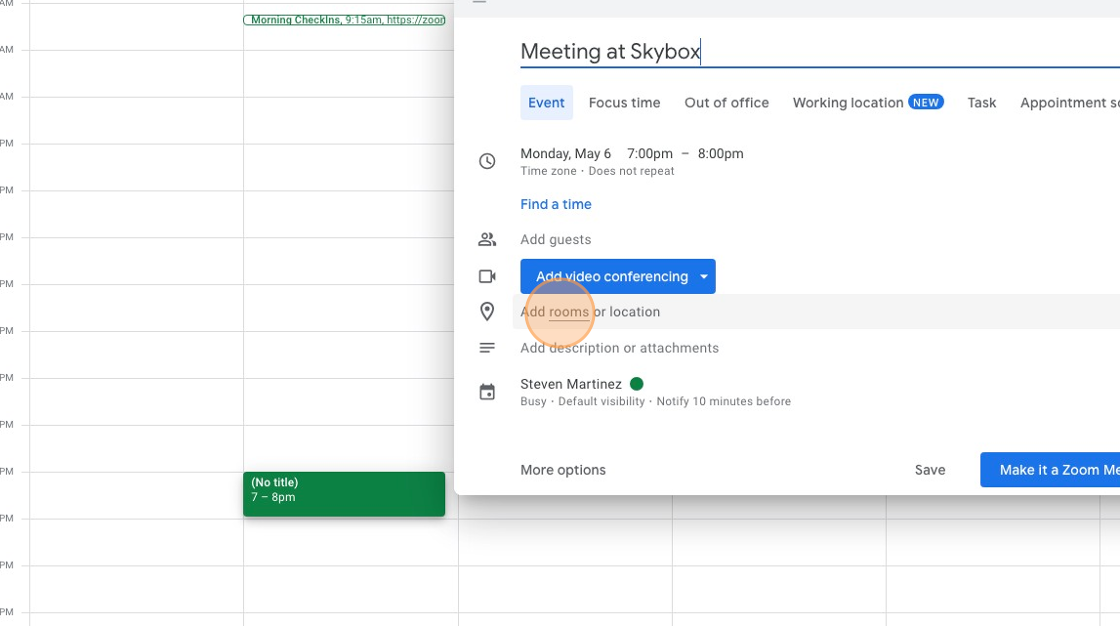1120x626 pixels.
Task: Click the location pin icon
Action: (x=487, y=312)
